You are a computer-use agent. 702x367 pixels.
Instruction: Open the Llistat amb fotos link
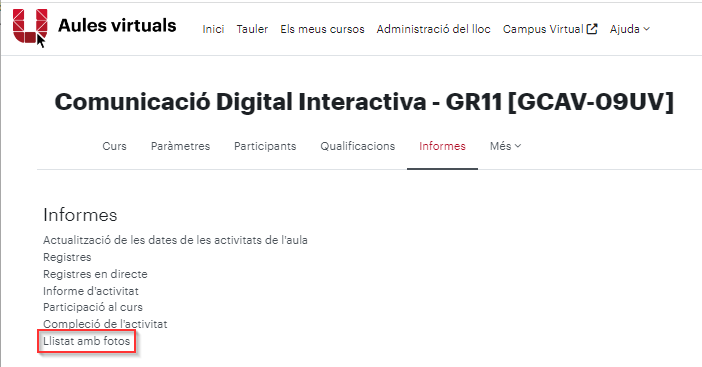tap(86, 341)
